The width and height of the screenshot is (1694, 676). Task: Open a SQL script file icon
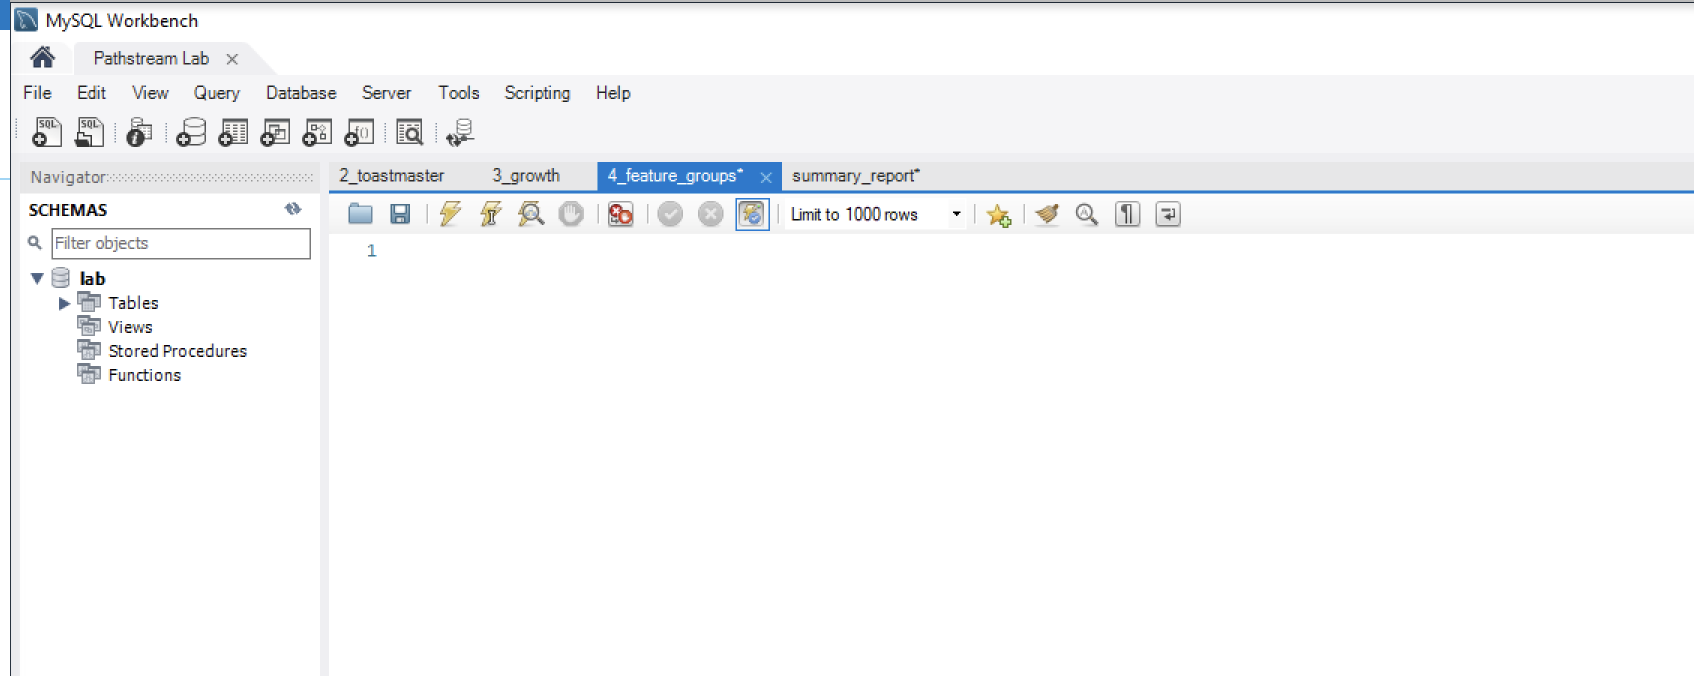point(89,132)
